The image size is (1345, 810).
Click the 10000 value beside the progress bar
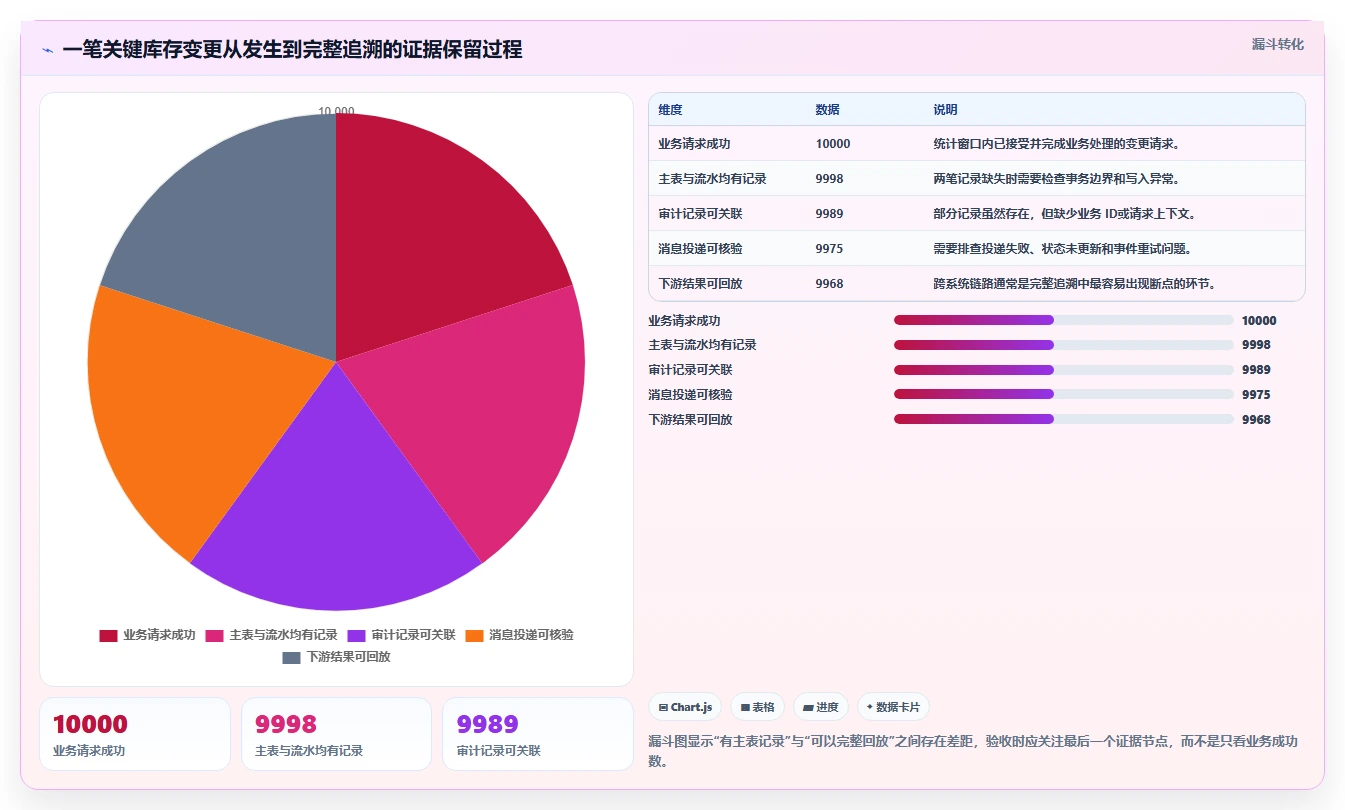(x=1259, y=321)
